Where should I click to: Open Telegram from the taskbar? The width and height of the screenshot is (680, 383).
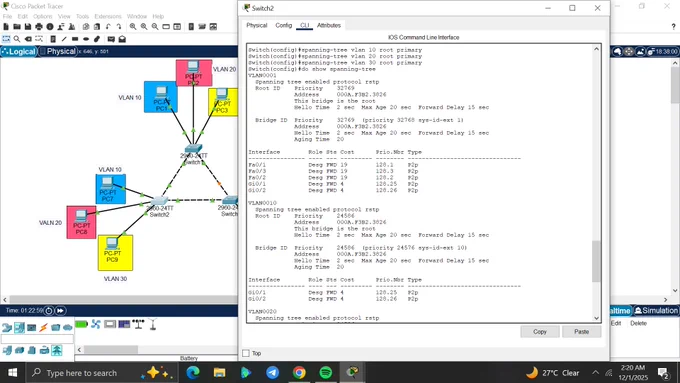tap(272, 373)
